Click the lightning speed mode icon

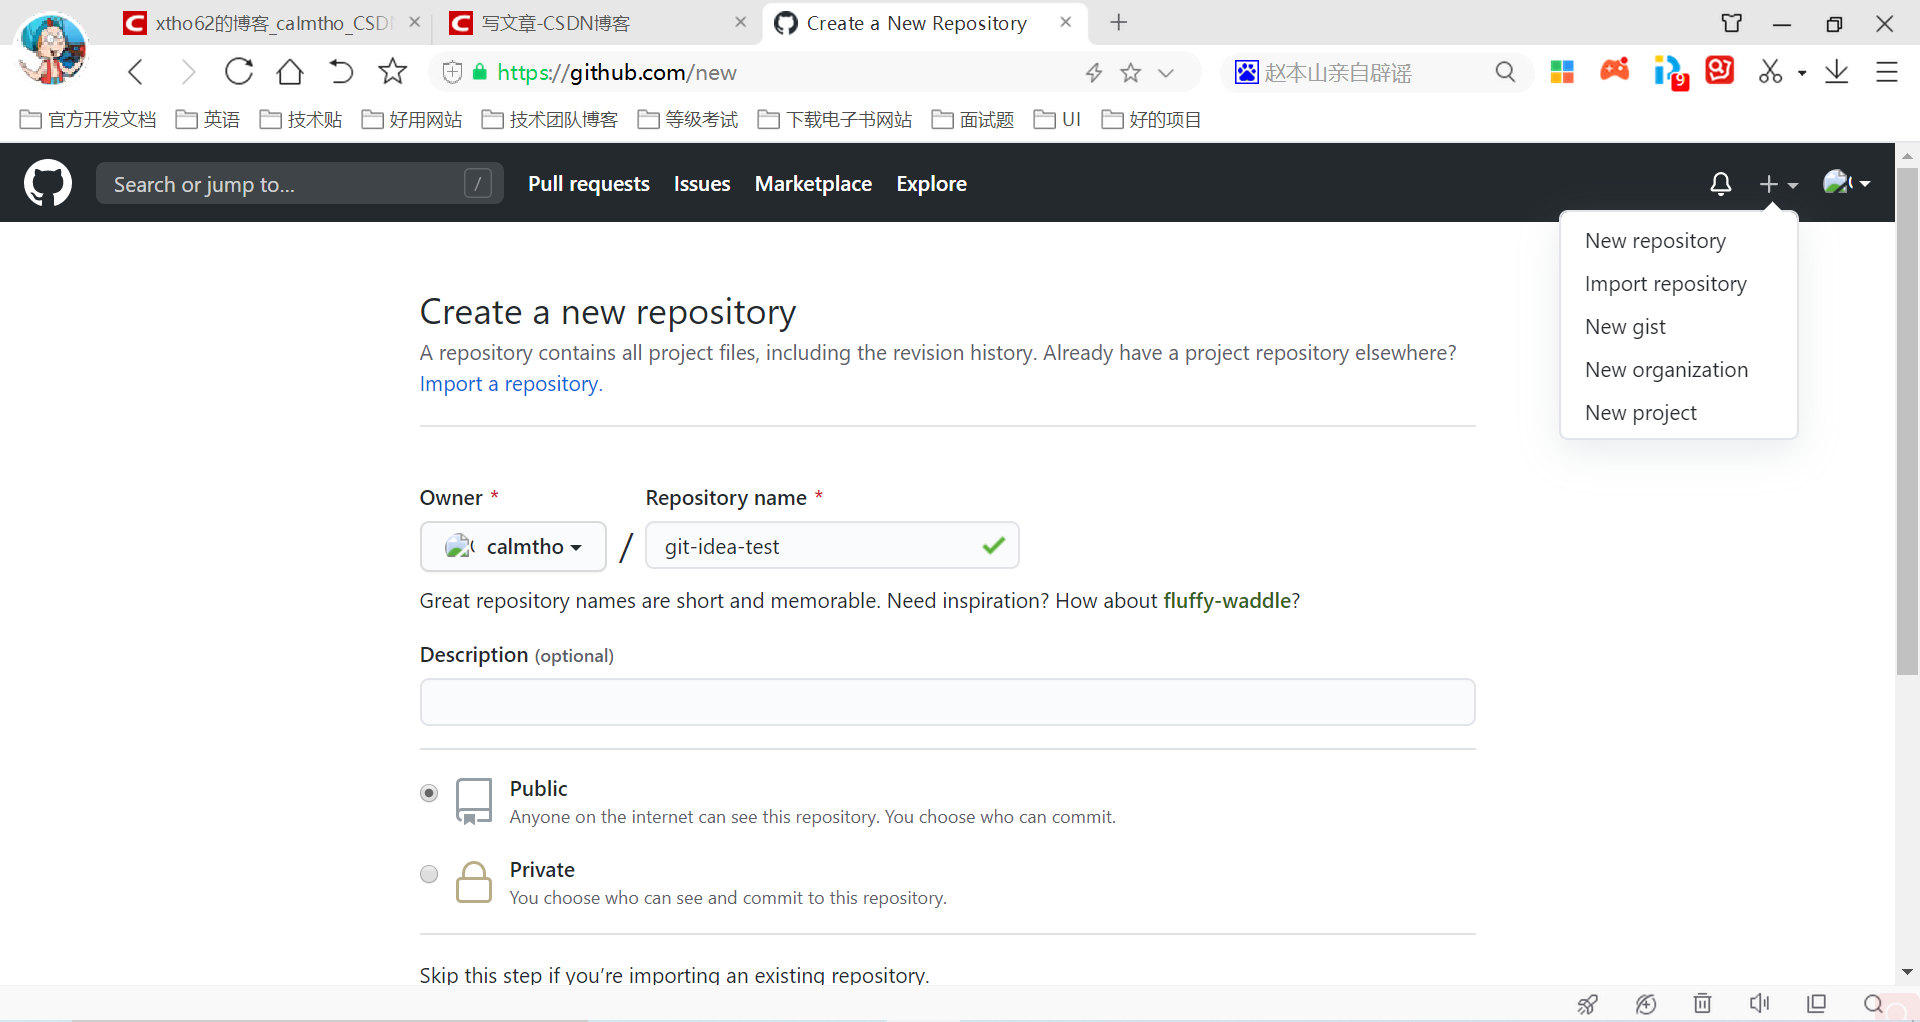pos(1094,72)
